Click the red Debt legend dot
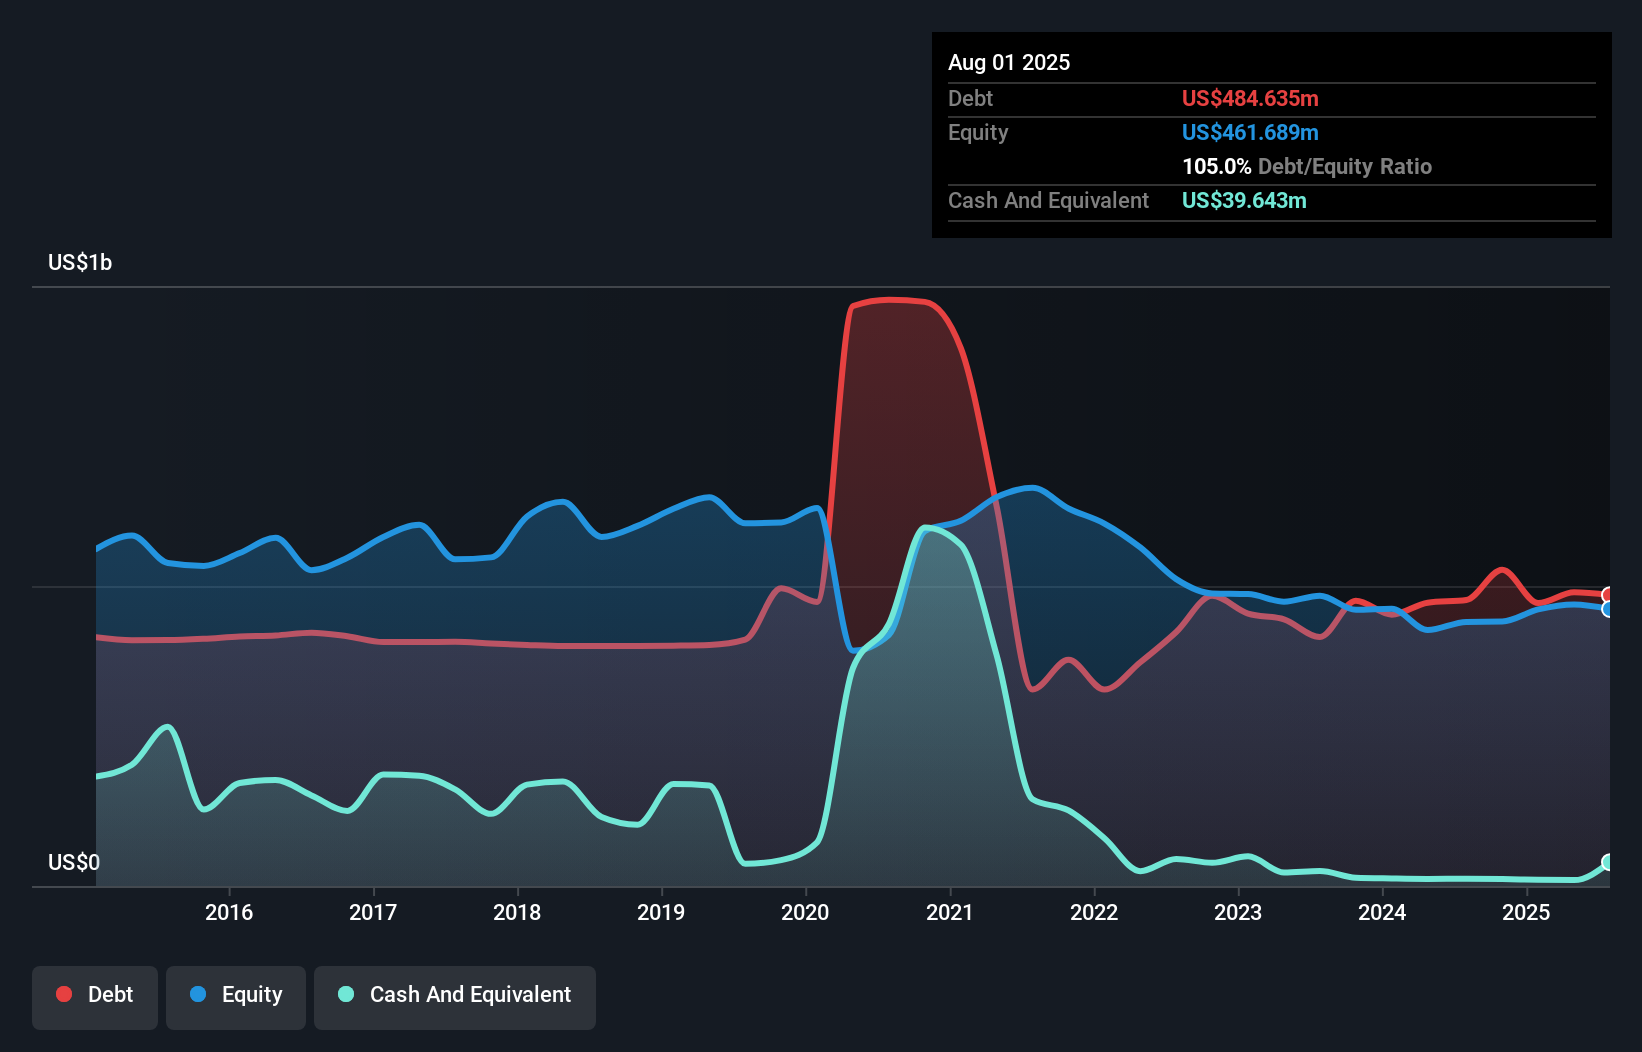The image size is (1642, 1052). pos(63,994)
